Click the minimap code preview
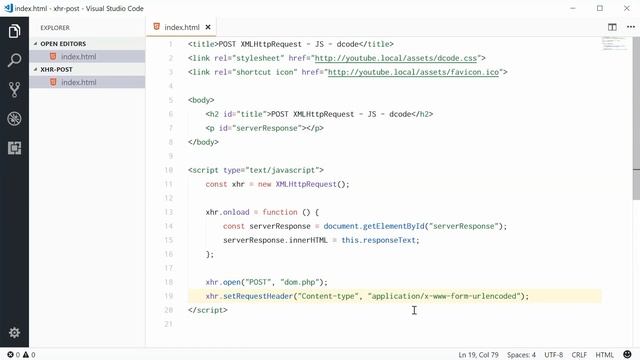640x360 pixels. 614,43
